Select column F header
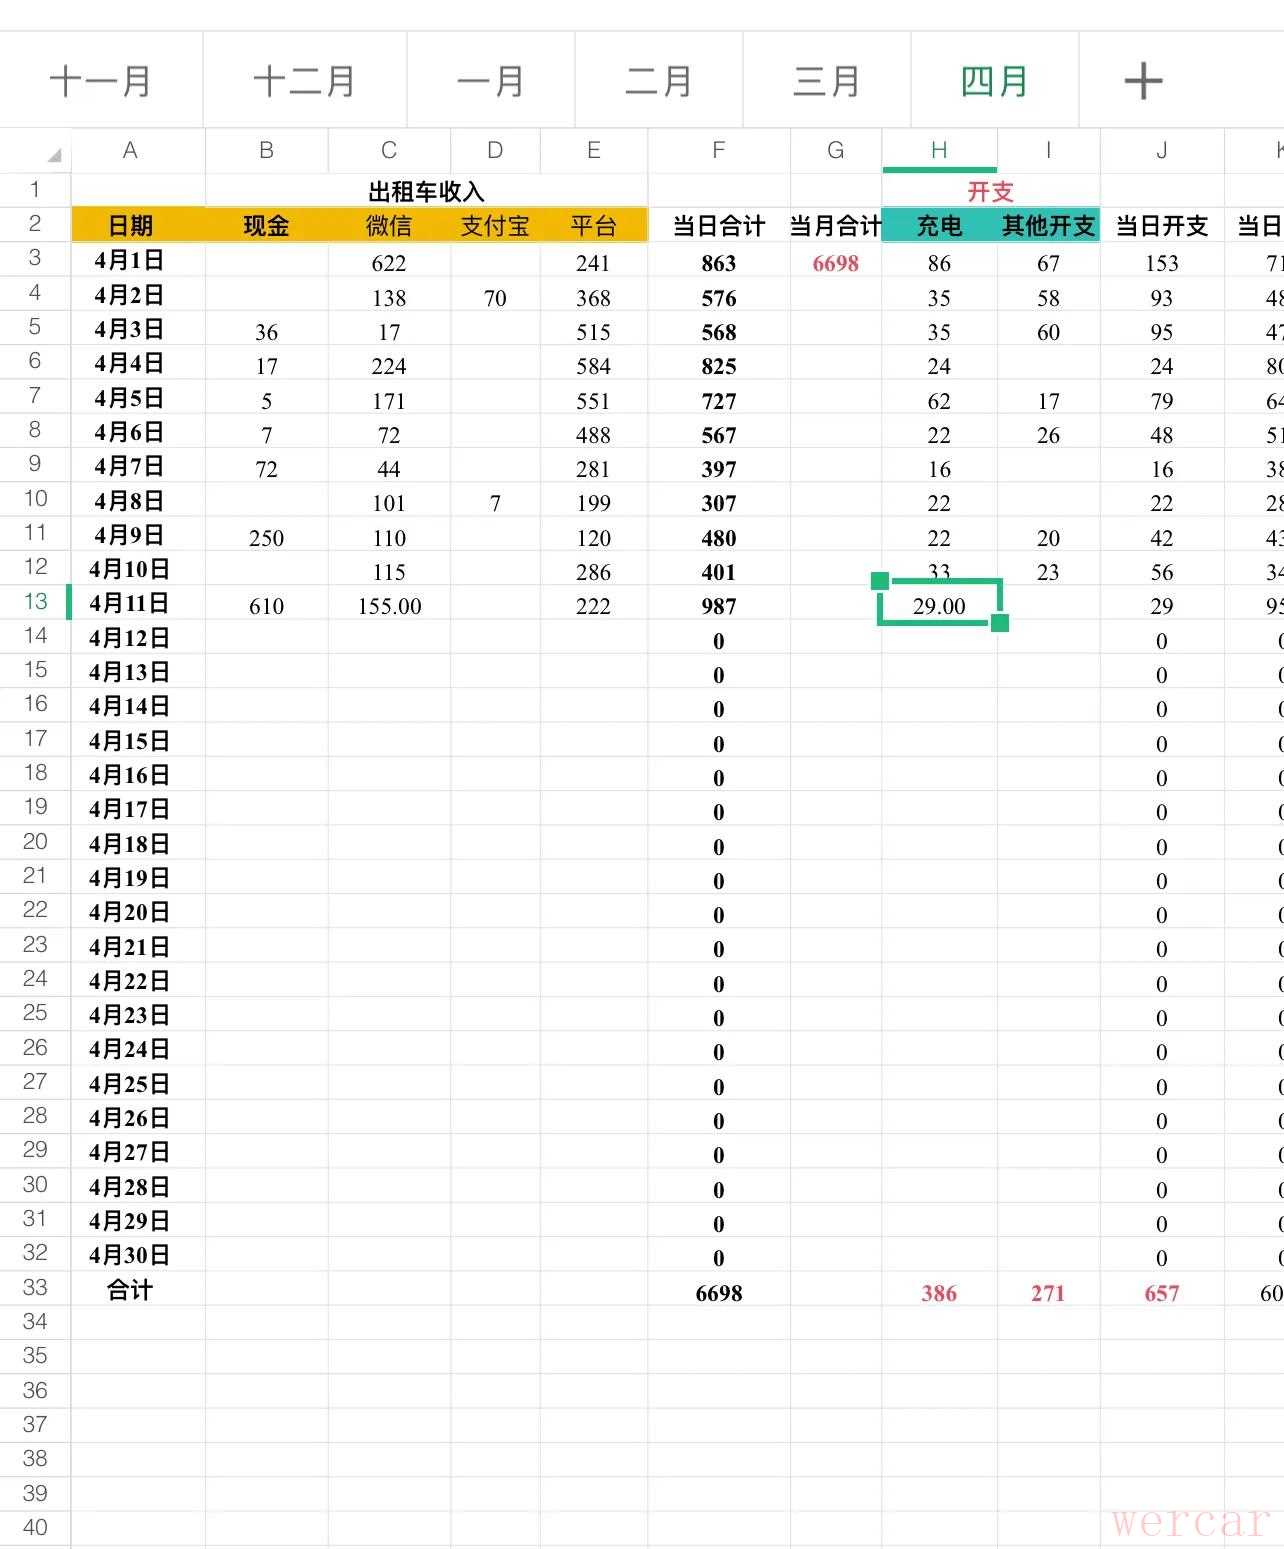Screen dimensions: 1284x1549 pos(718,150)
